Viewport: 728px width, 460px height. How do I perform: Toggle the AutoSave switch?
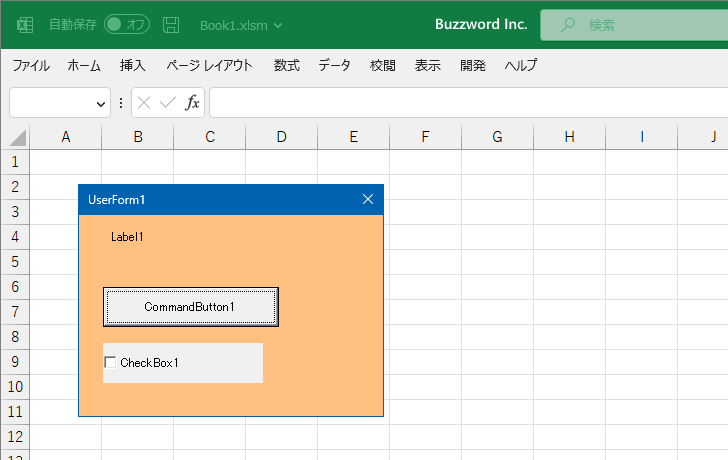[x=127, y=25]
